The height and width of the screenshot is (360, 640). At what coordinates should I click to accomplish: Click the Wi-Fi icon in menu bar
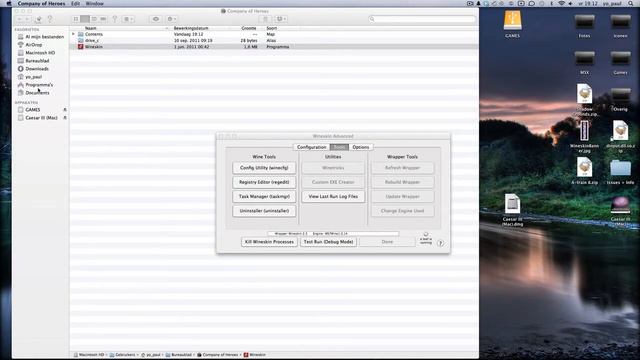tap(562, 3)
